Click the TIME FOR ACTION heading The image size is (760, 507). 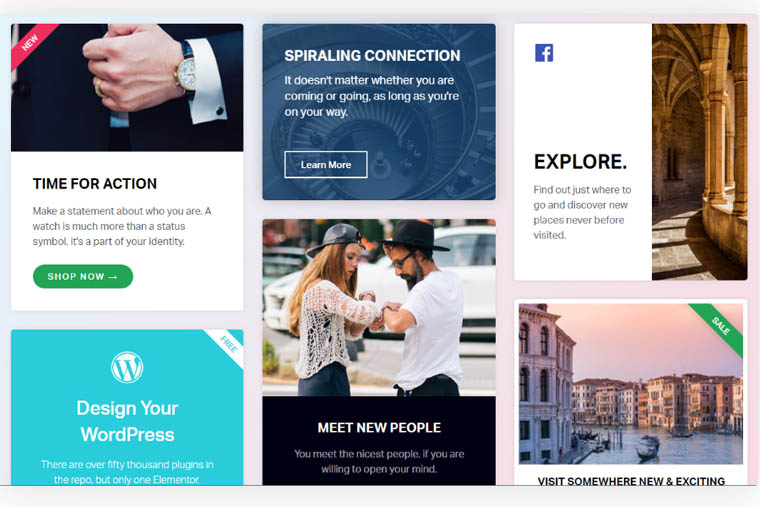95,184
